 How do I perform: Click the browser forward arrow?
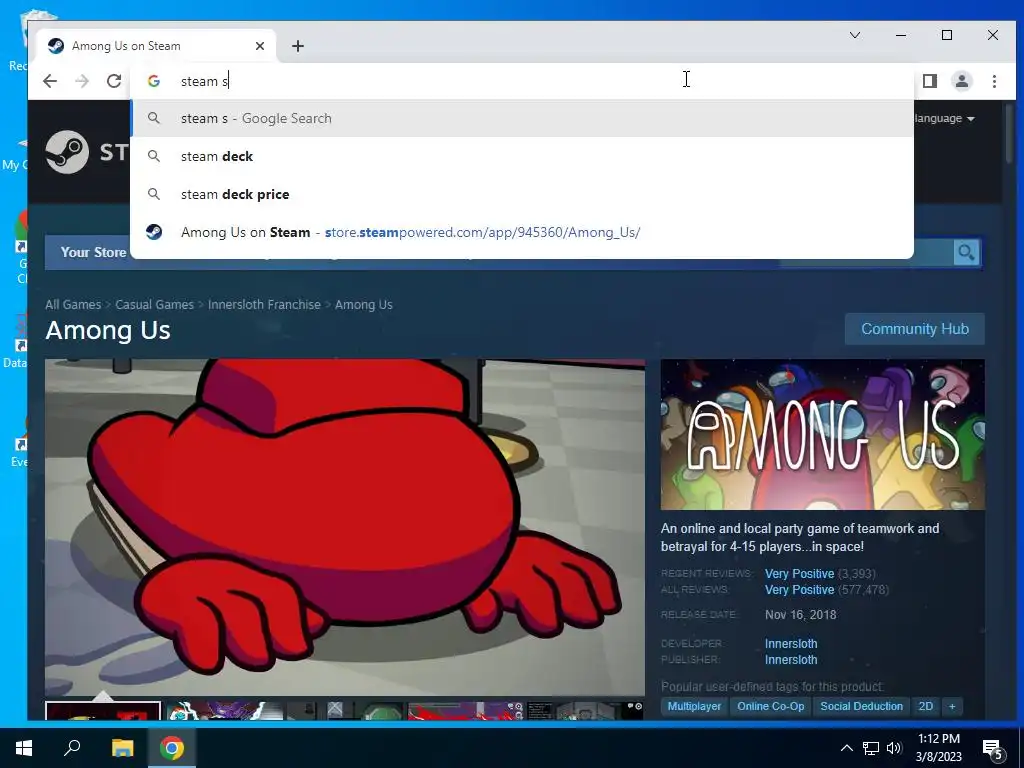coord(82,81)
